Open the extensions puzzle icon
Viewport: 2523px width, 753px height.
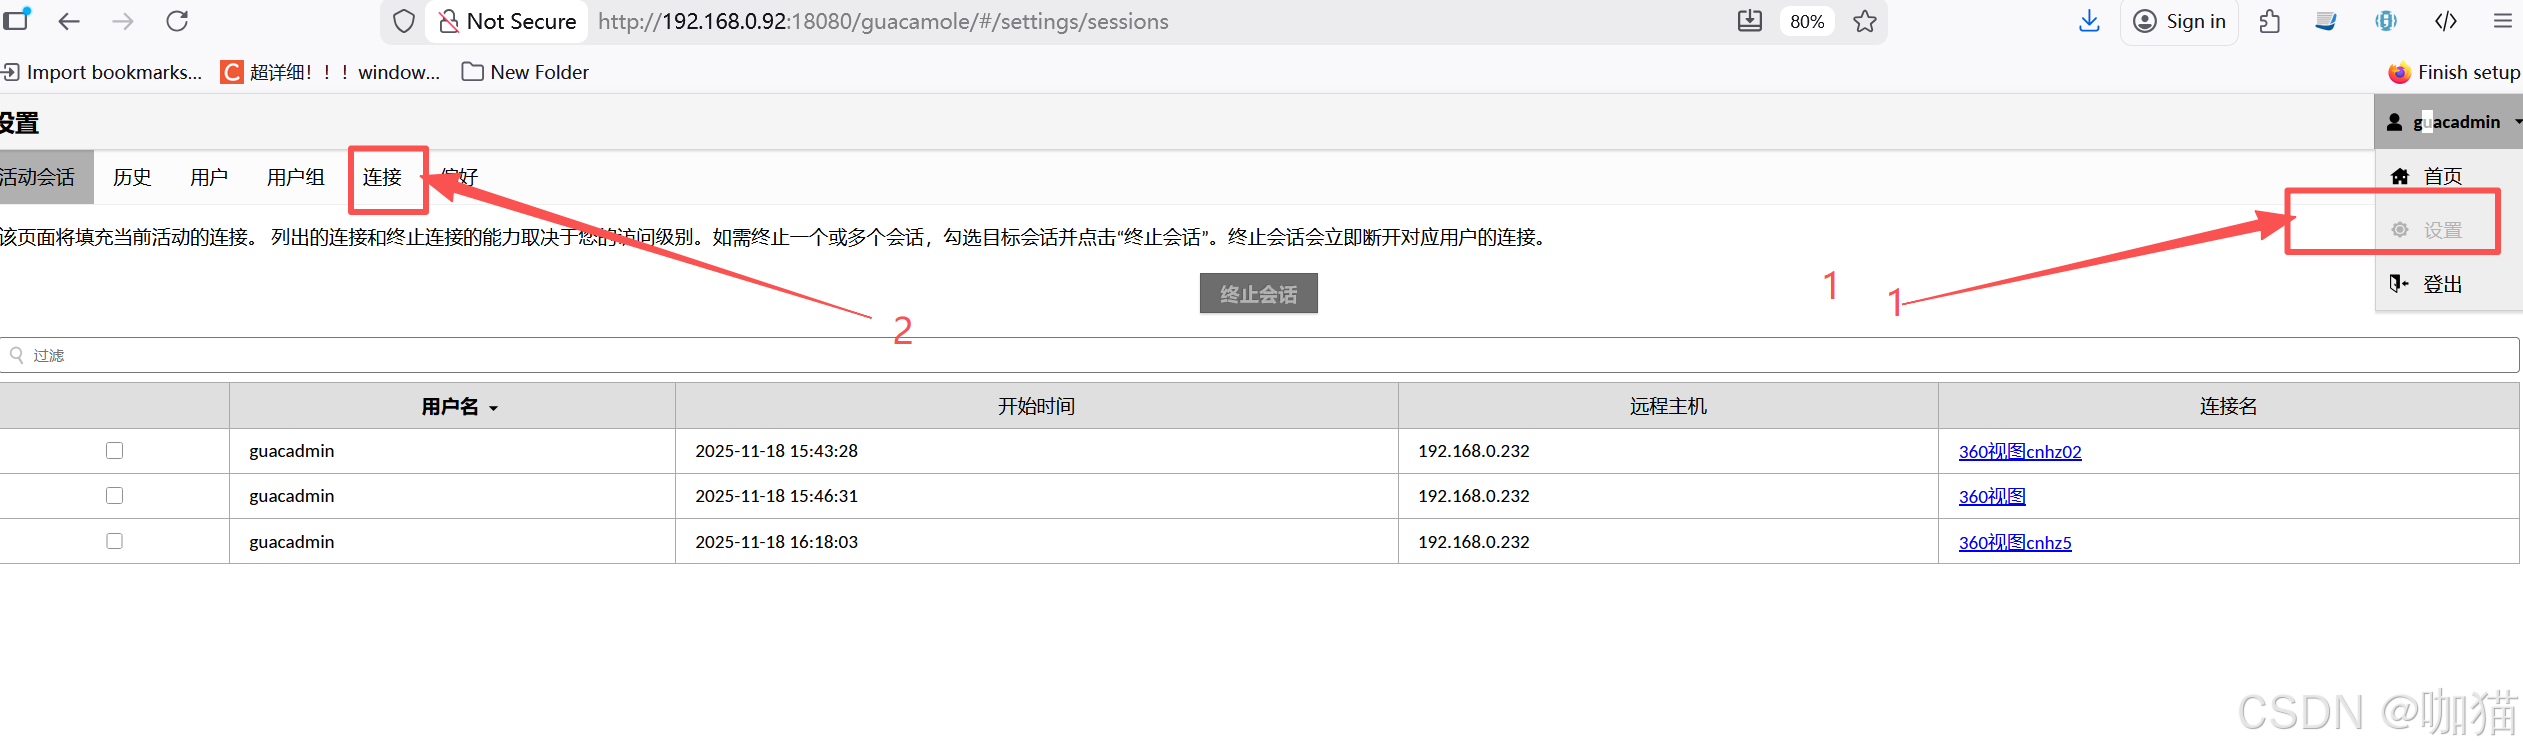(x=2269, y=21)
